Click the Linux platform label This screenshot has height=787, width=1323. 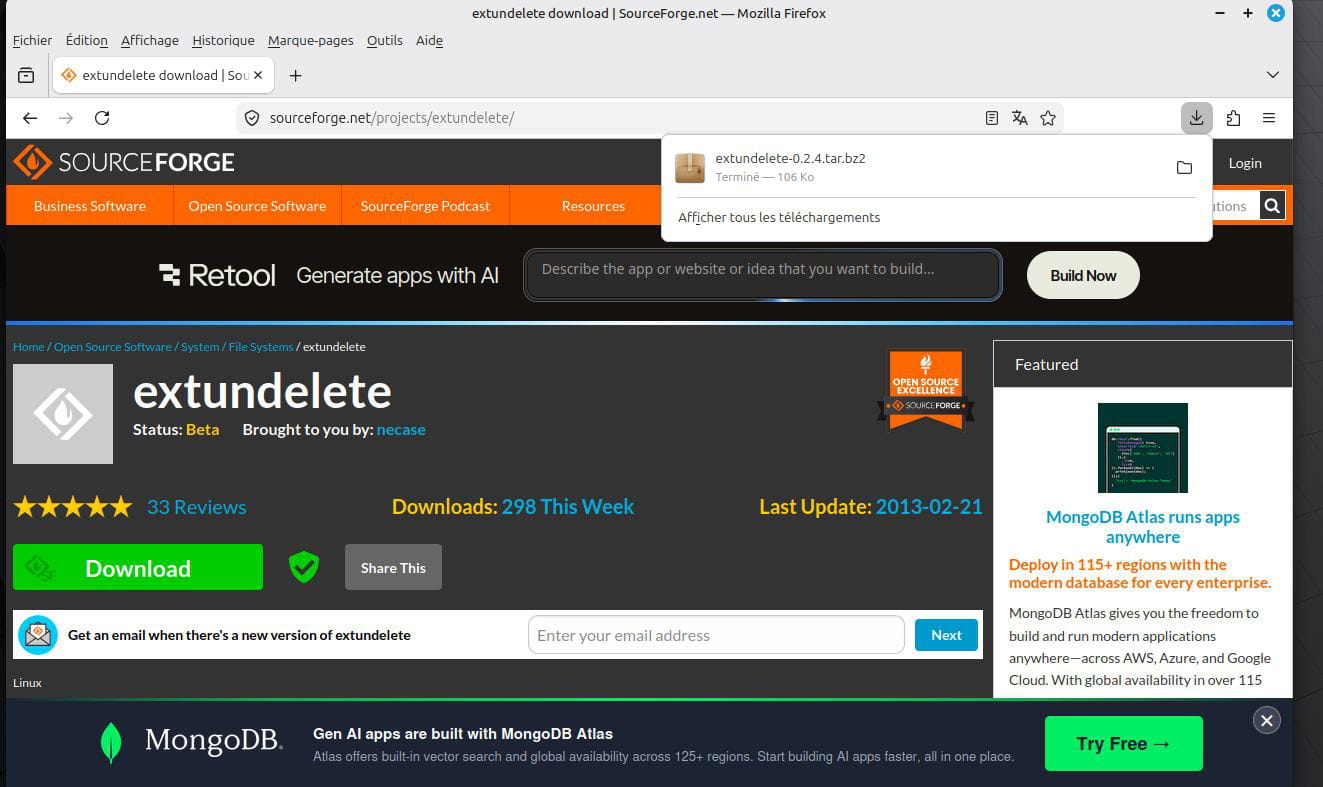(27, 683)
